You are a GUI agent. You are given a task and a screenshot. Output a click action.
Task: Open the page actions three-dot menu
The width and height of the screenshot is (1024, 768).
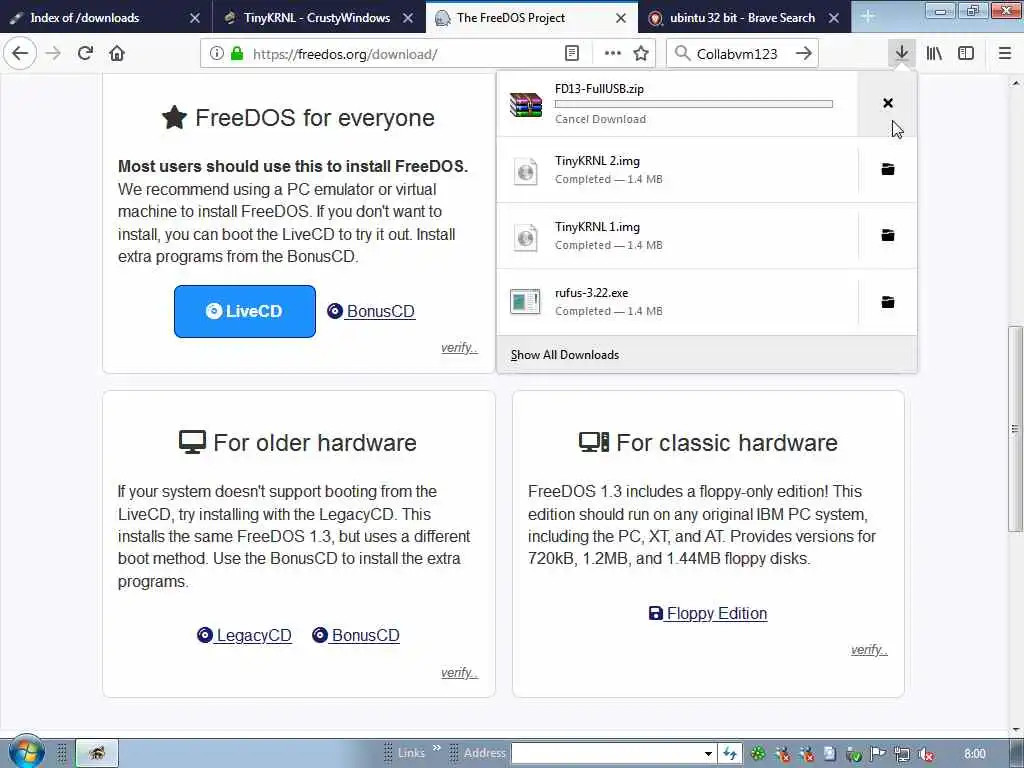(x=613, y=54)
